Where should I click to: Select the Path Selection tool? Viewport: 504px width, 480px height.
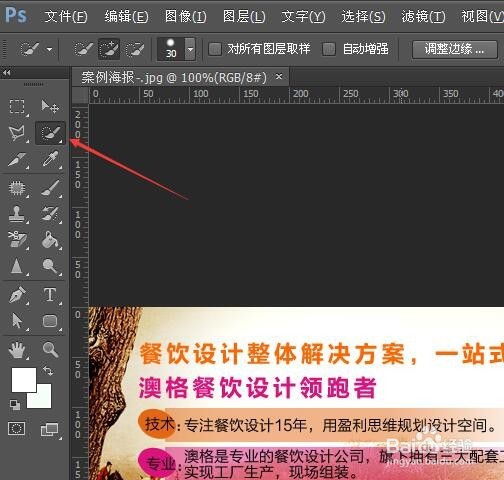17,321
